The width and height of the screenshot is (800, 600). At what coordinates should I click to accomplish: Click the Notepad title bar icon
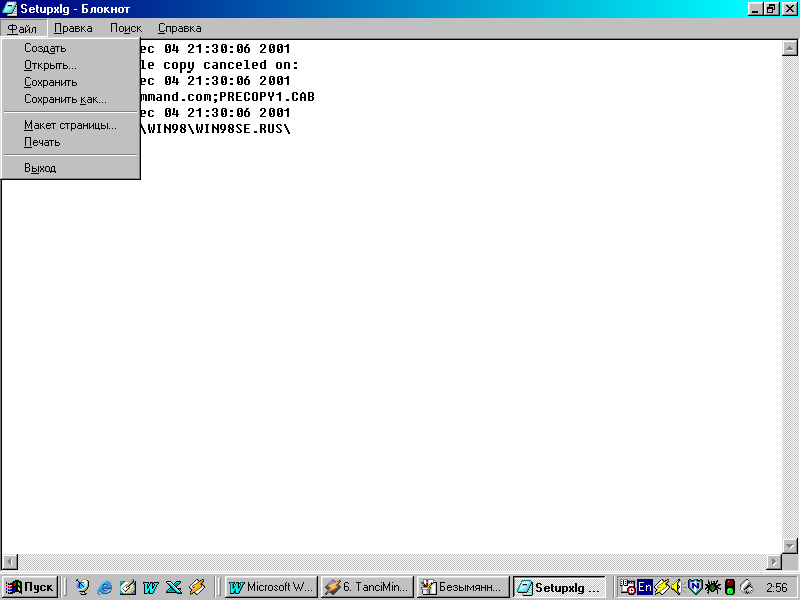(10, 9)
